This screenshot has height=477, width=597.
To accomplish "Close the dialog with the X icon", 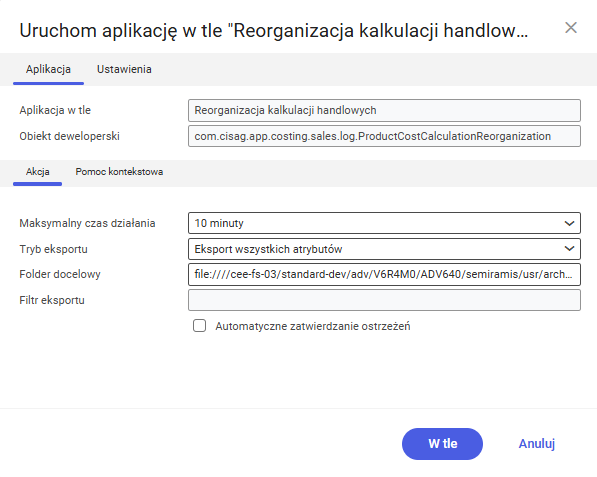I will point(571,28).
